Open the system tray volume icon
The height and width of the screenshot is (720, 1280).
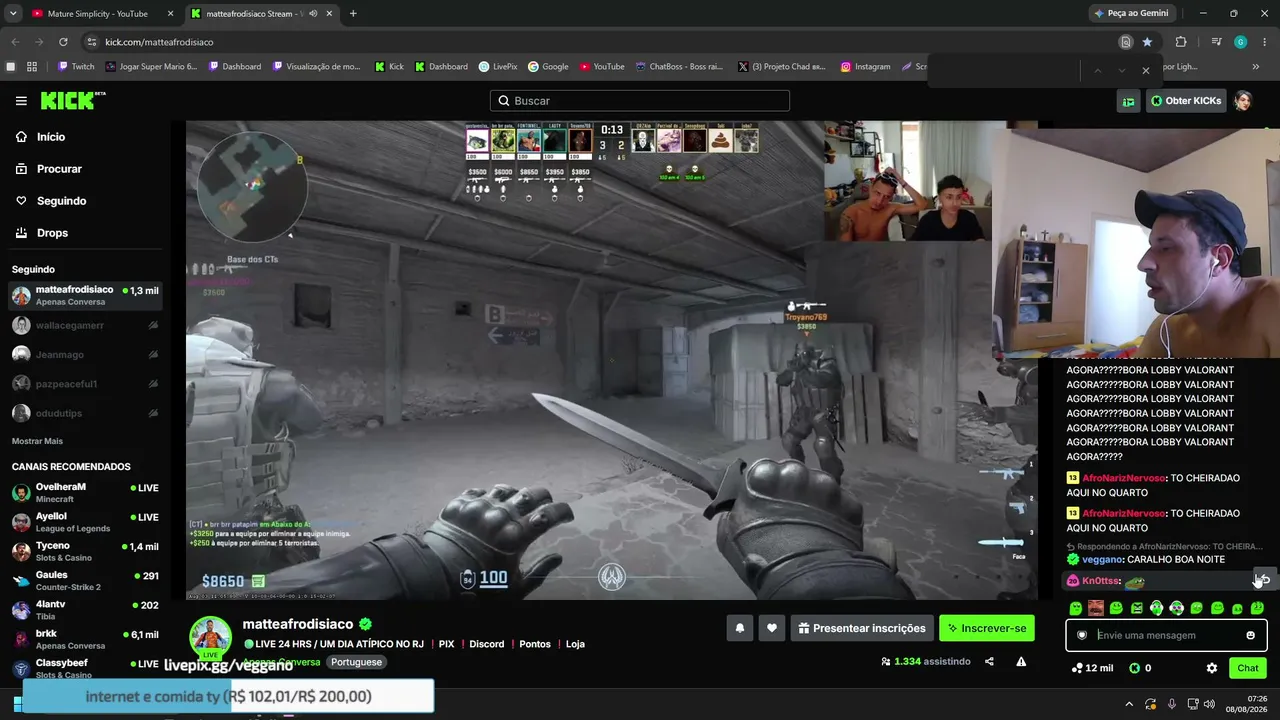pos(1209,704)
